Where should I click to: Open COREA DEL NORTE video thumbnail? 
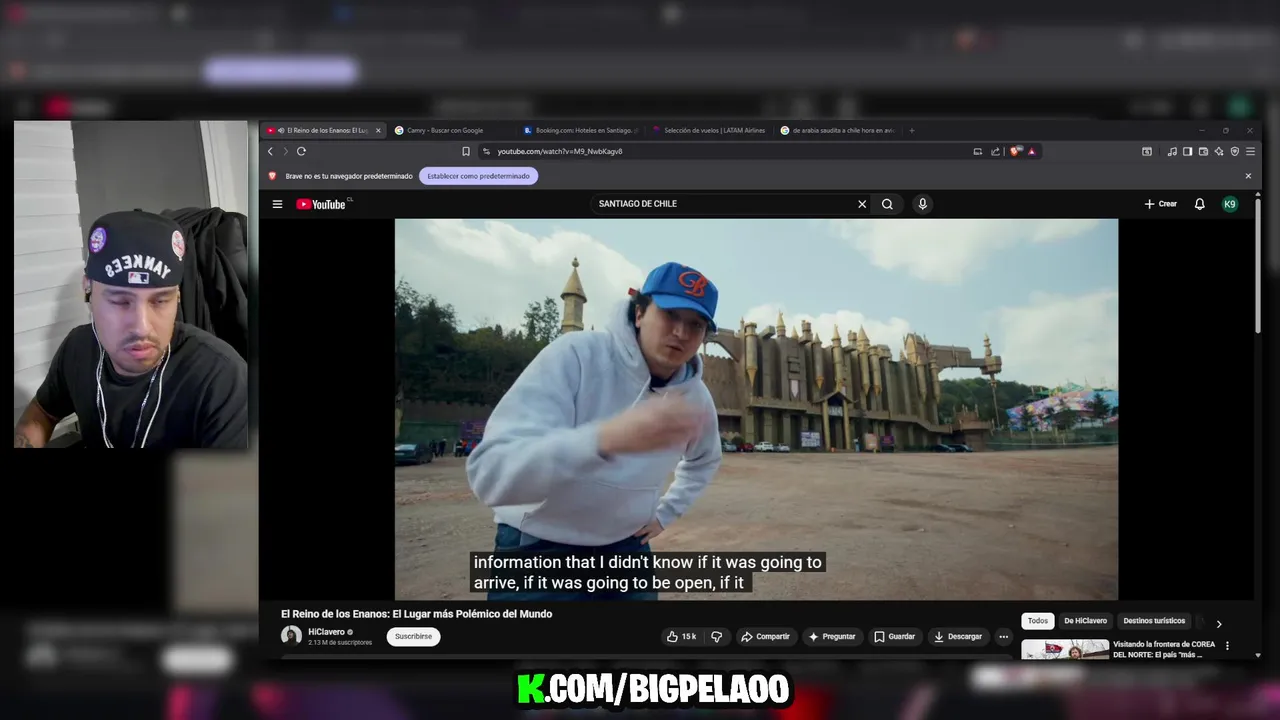click(1065, 650)
